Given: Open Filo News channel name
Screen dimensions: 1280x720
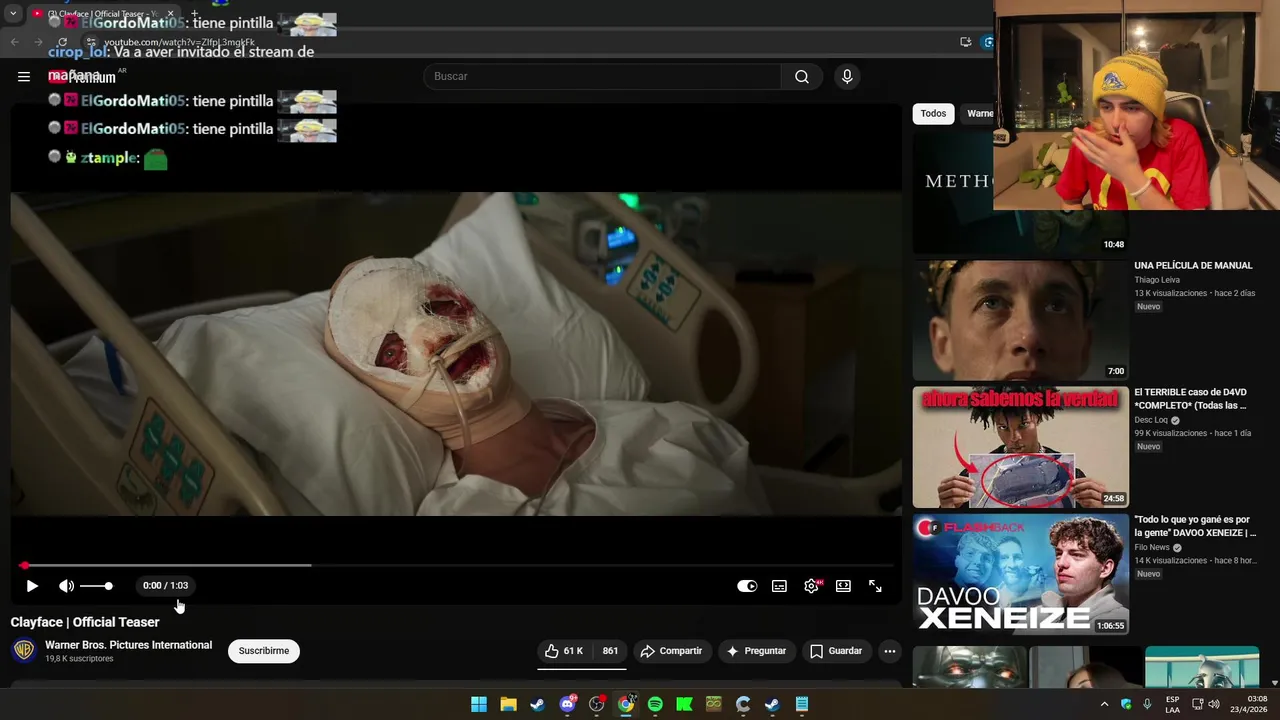Looking at the screenshot, I should pyautogui.click(x=1152, y=547).
